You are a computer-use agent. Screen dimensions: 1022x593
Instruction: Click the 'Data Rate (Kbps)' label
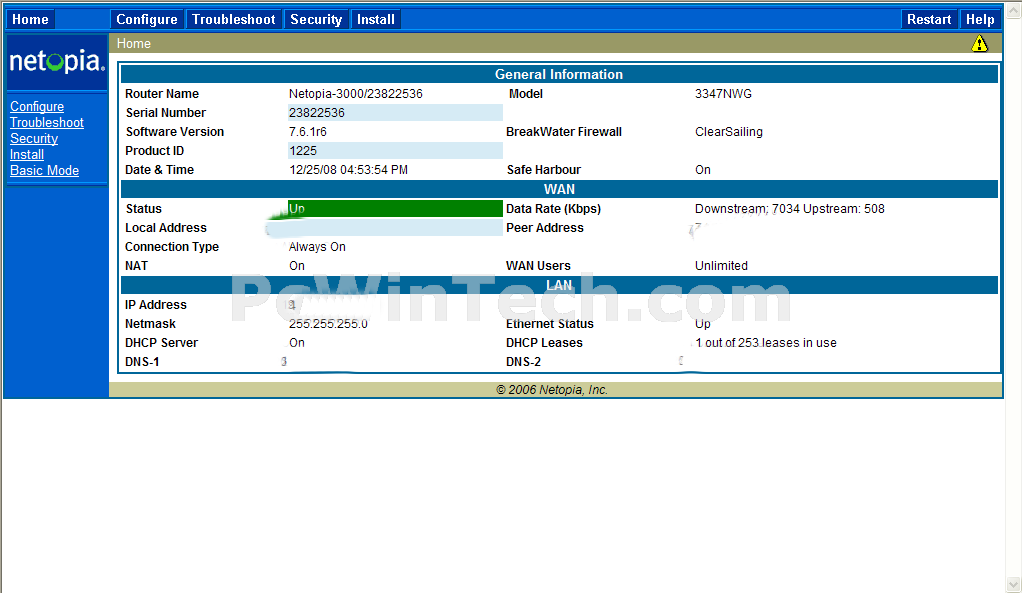pos(553,209)
